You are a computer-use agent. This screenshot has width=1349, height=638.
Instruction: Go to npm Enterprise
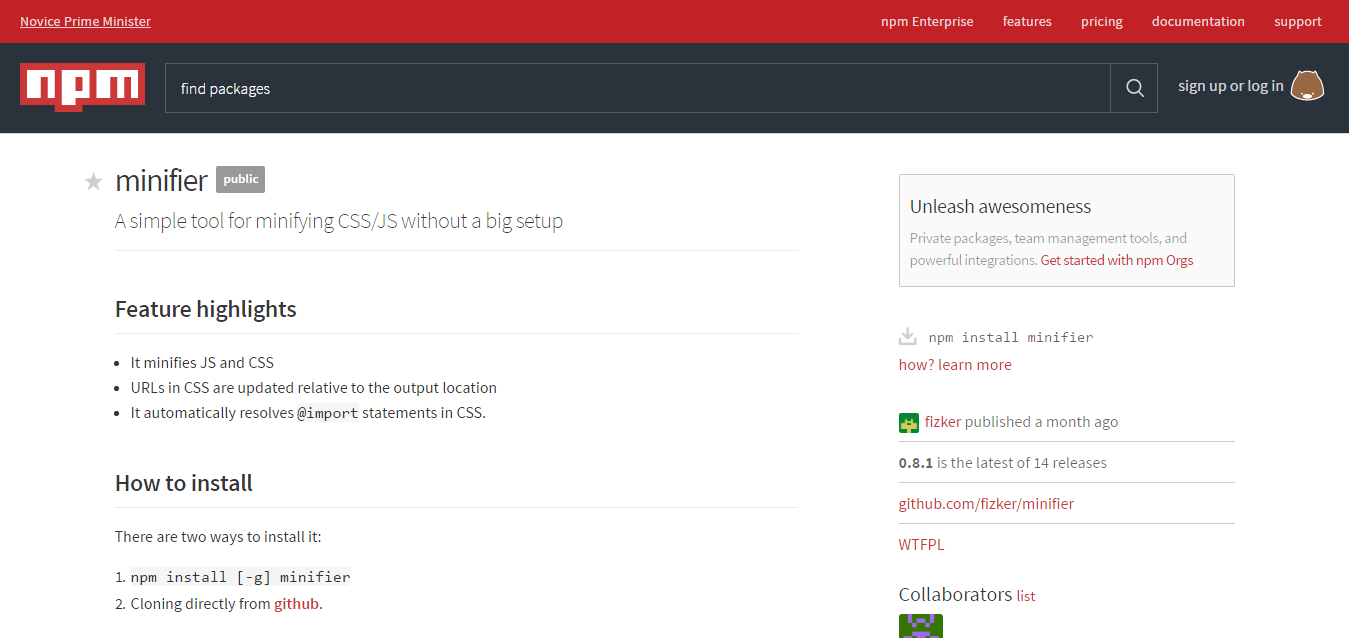click(927, 21)
